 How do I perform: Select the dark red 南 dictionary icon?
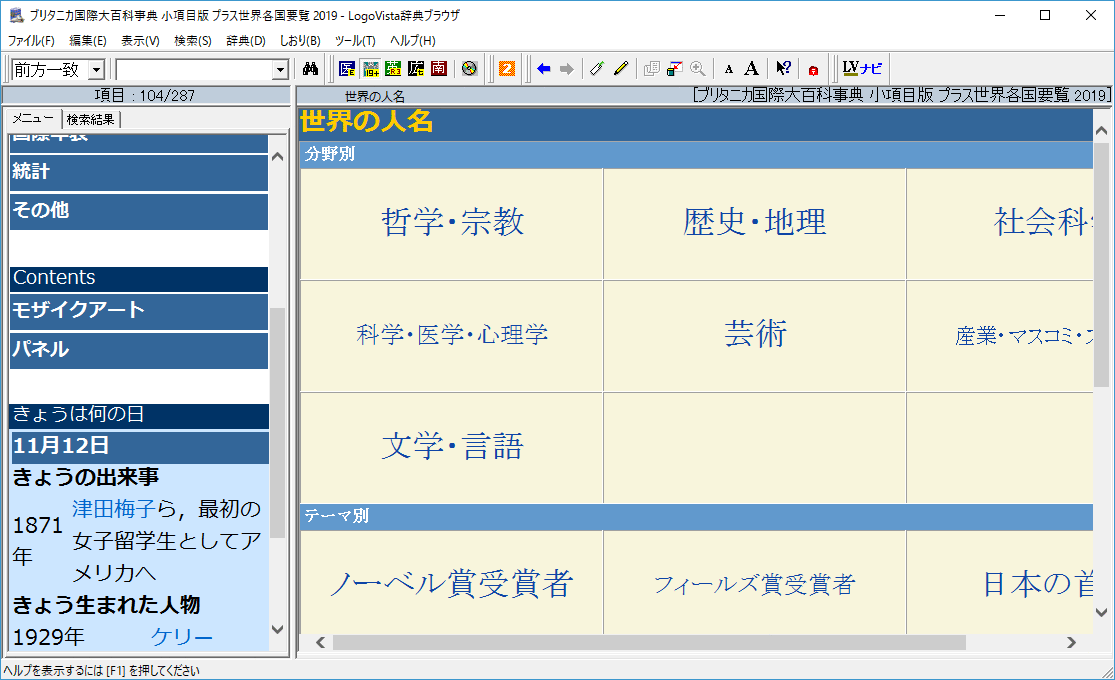point(439,69)
